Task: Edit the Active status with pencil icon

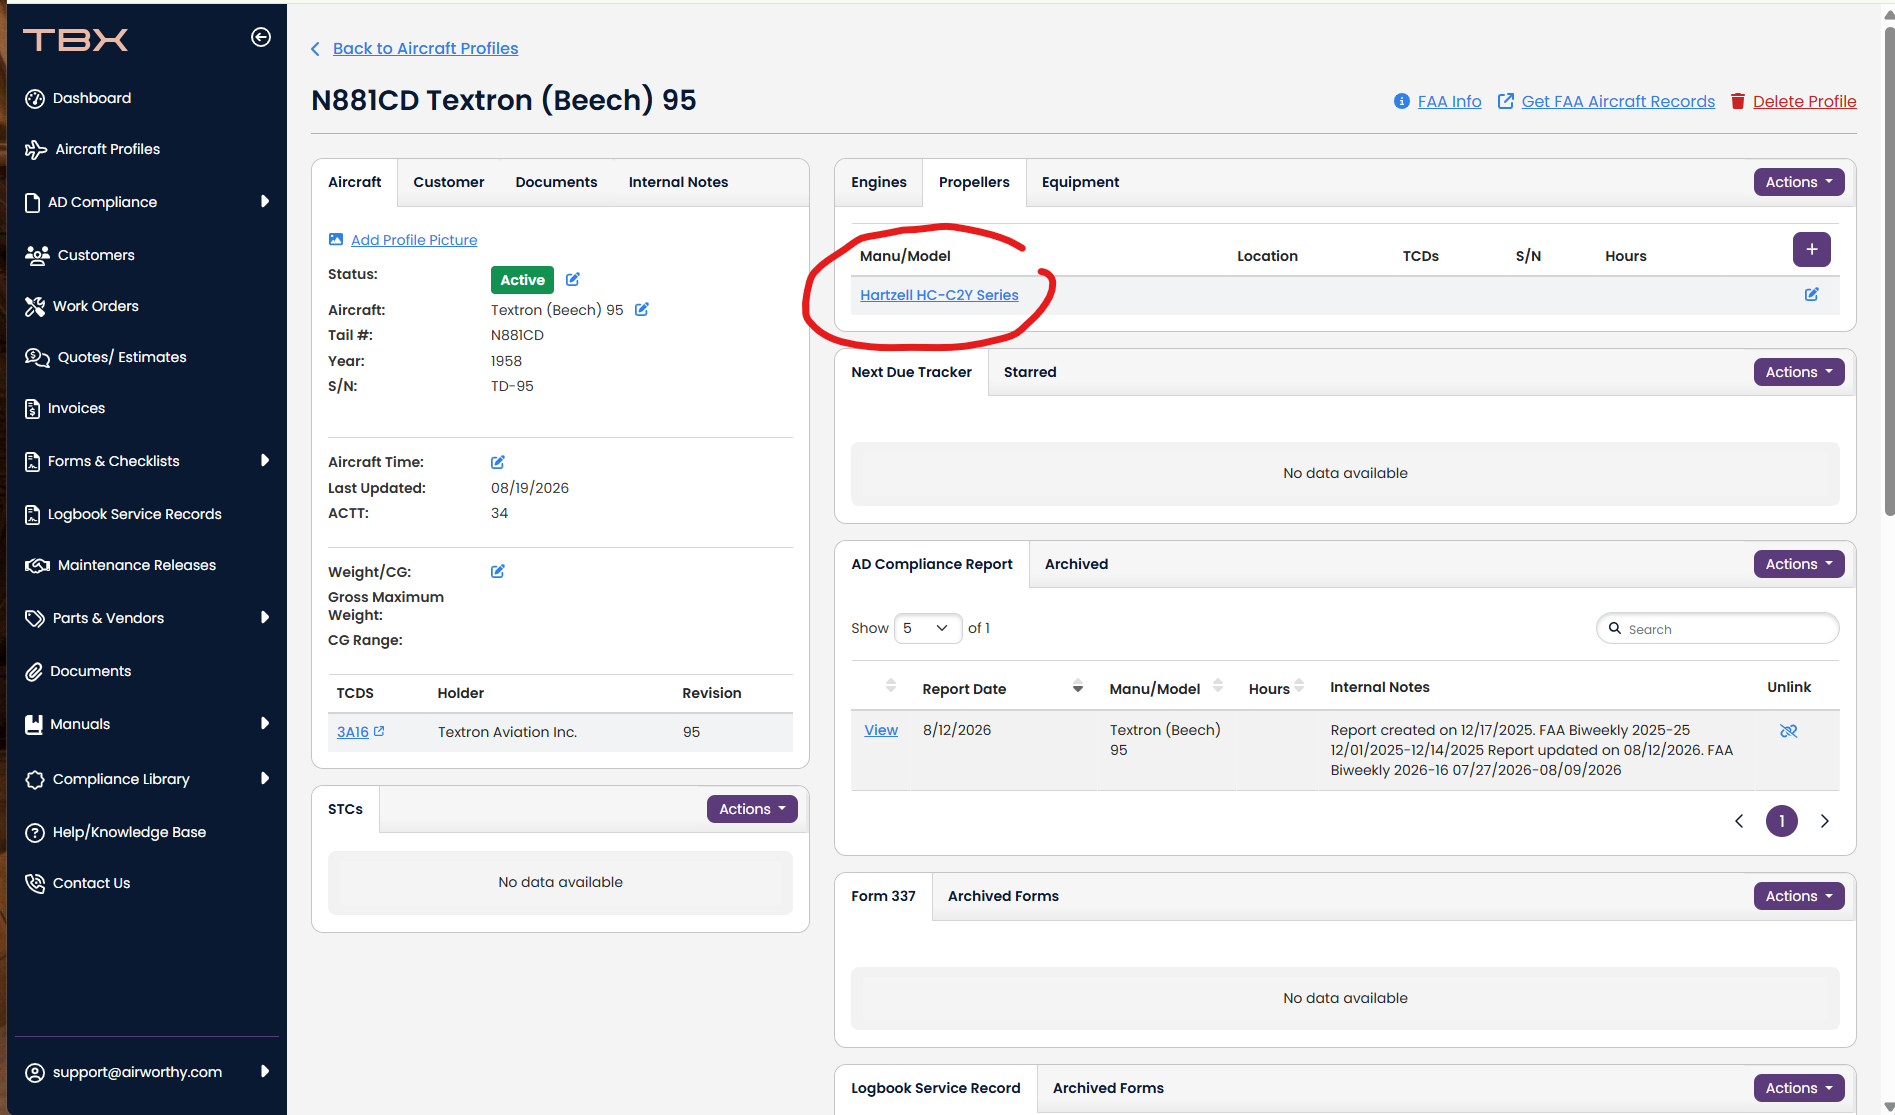Action: [573, 280]
